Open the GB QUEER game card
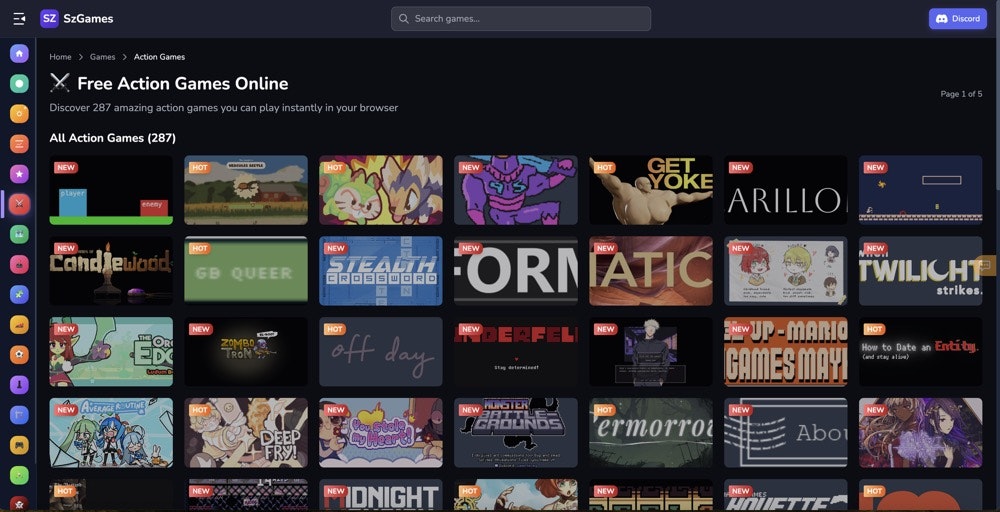Screen dimensions: 1000x512 246,271
